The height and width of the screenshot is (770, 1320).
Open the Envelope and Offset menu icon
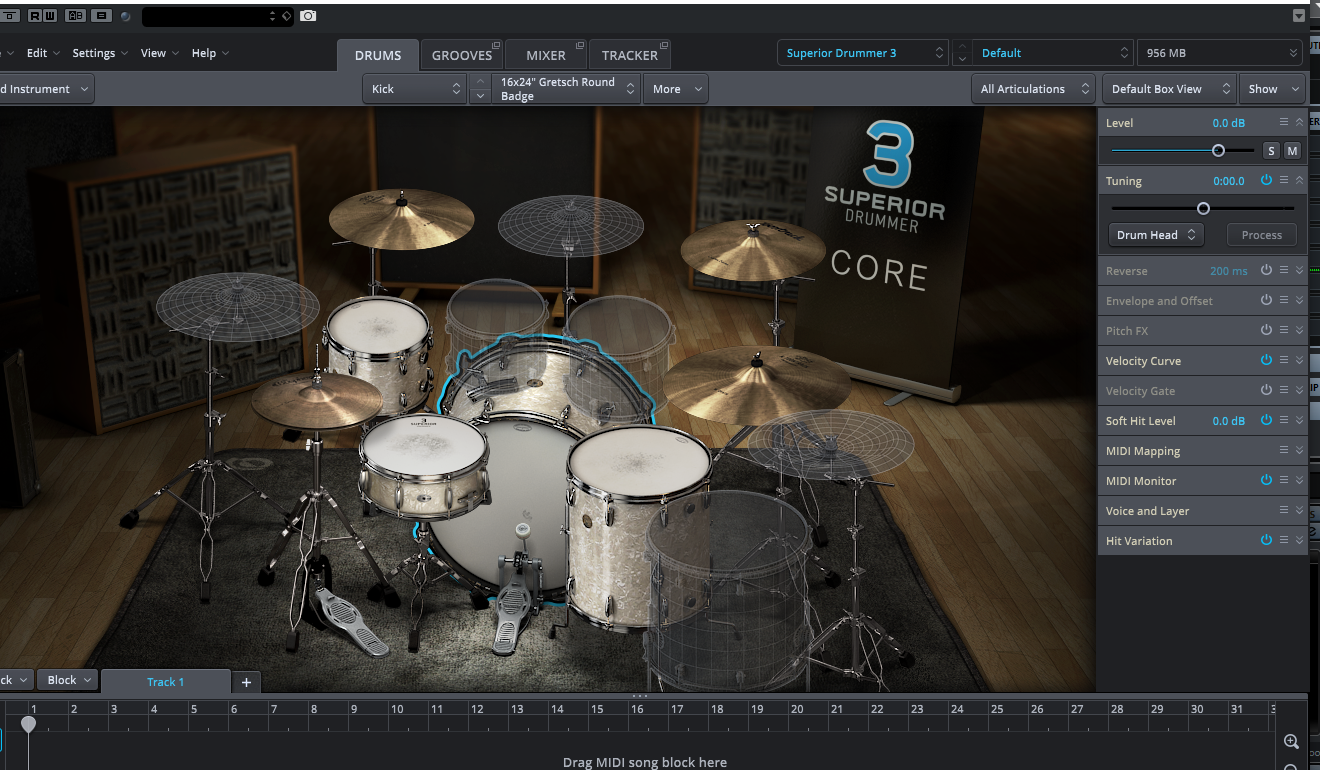click(1284, 300)
